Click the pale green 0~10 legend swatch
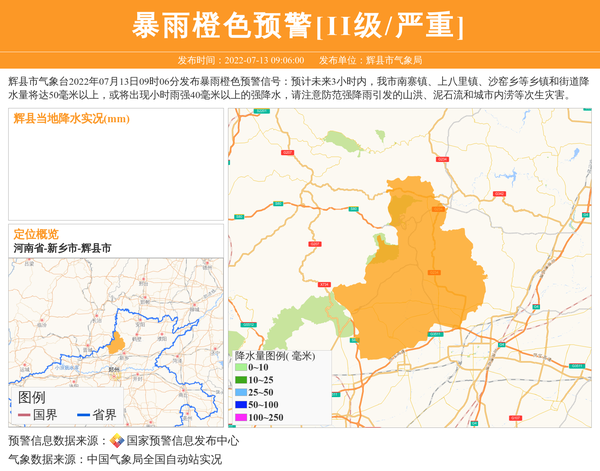This screenshot has width=600, height=471. [x=240, y=368]
